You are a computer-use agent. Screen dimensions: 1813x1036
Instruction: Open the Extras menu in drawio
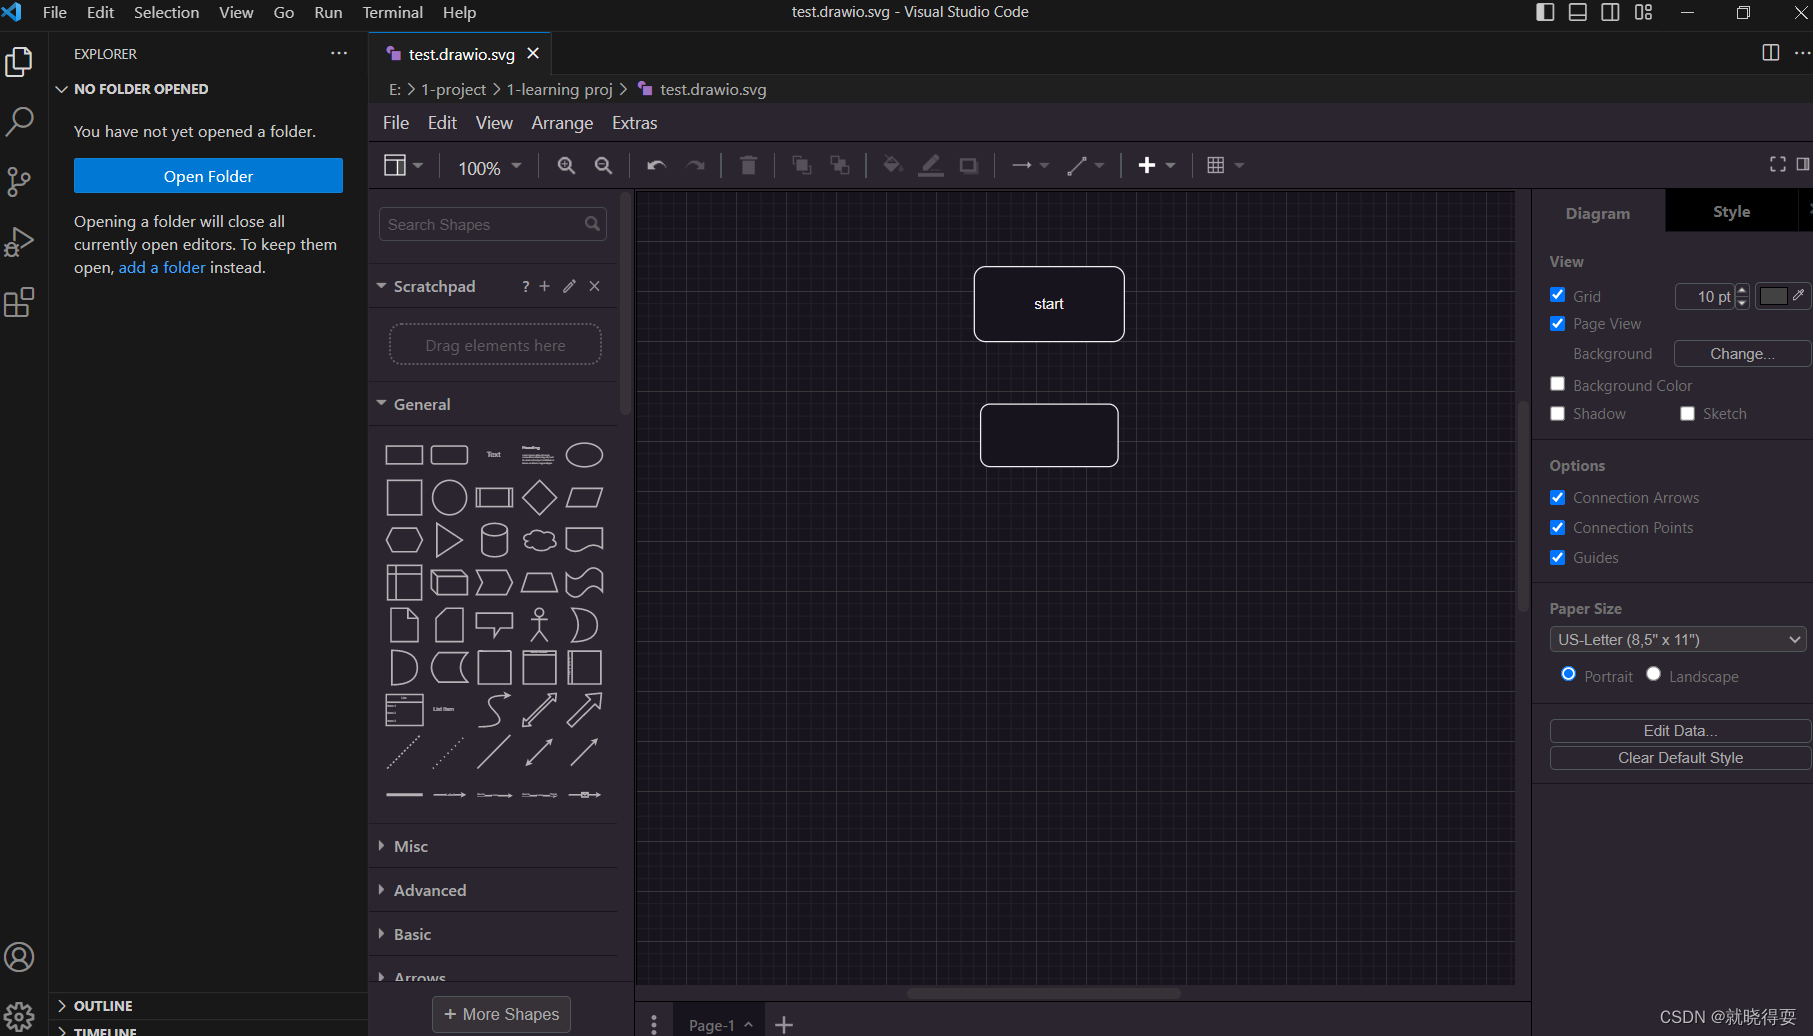click(x=634, y=122)
